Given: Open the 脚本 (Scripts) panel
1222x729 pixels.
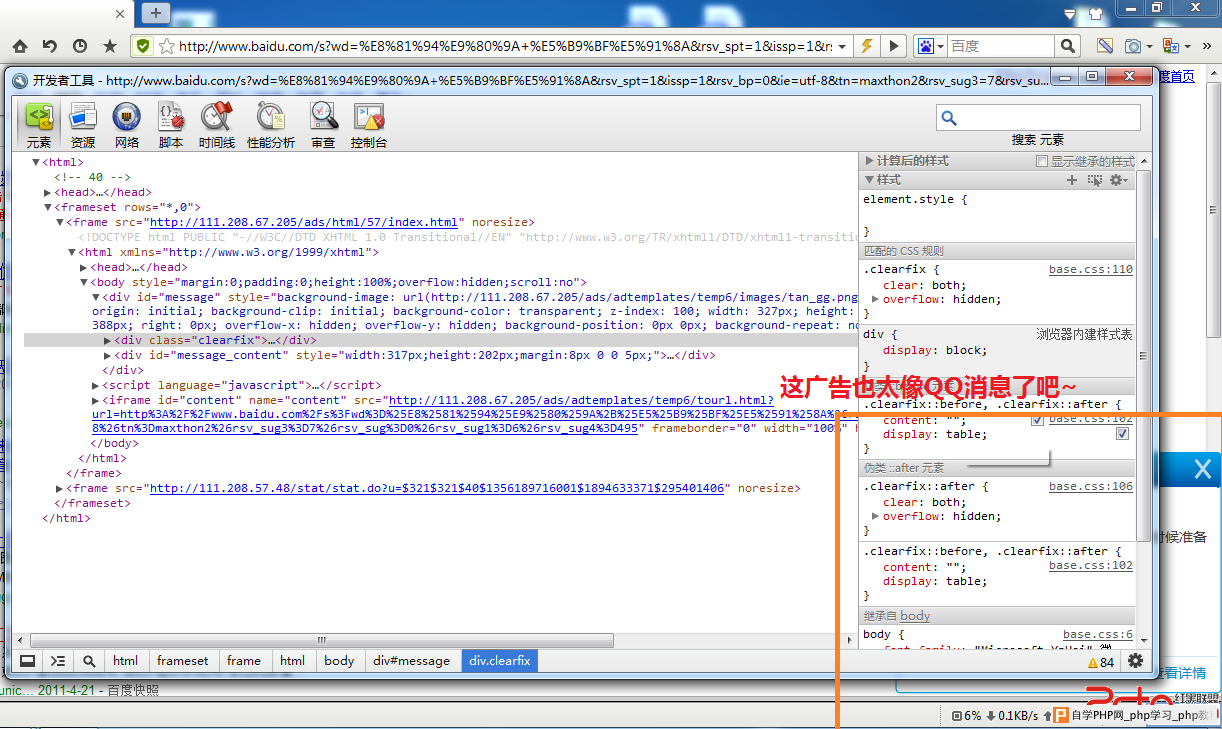Looking at the screenshot, I should [x=171, y=125].
